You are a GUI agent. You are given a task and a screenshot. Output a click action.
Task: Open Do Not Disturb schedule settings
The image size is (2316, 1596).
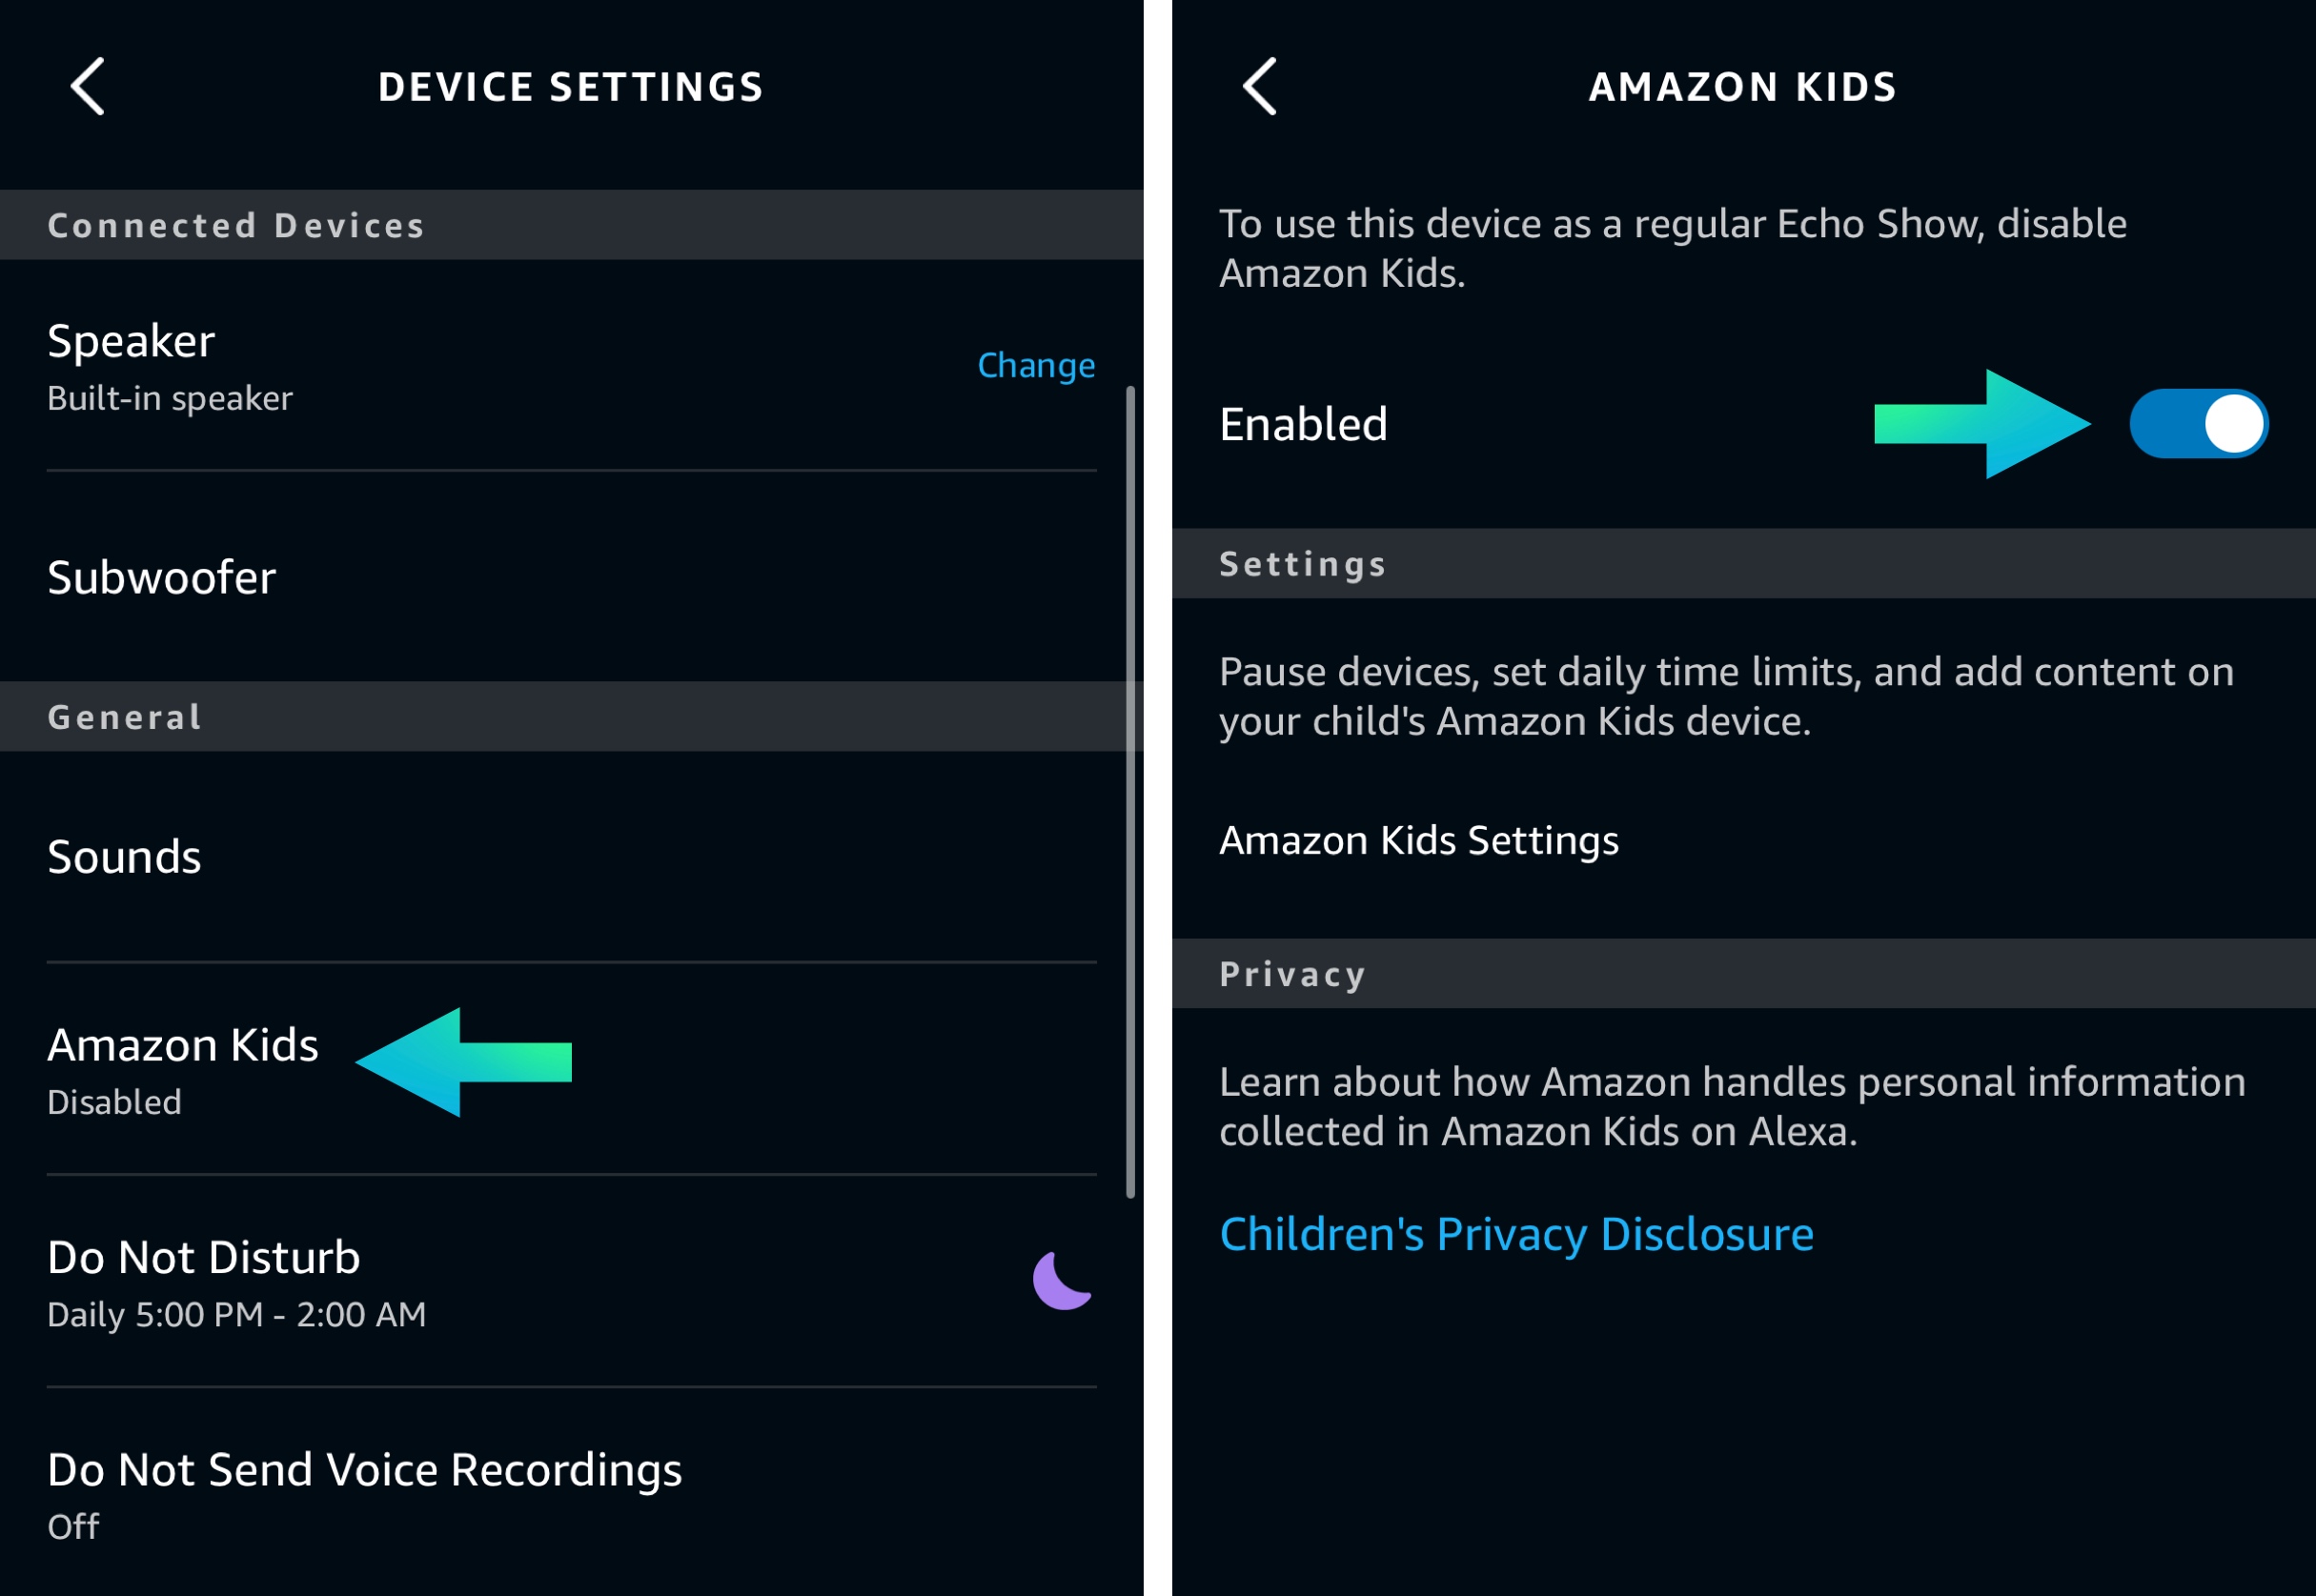click(x=236, y=1282)
